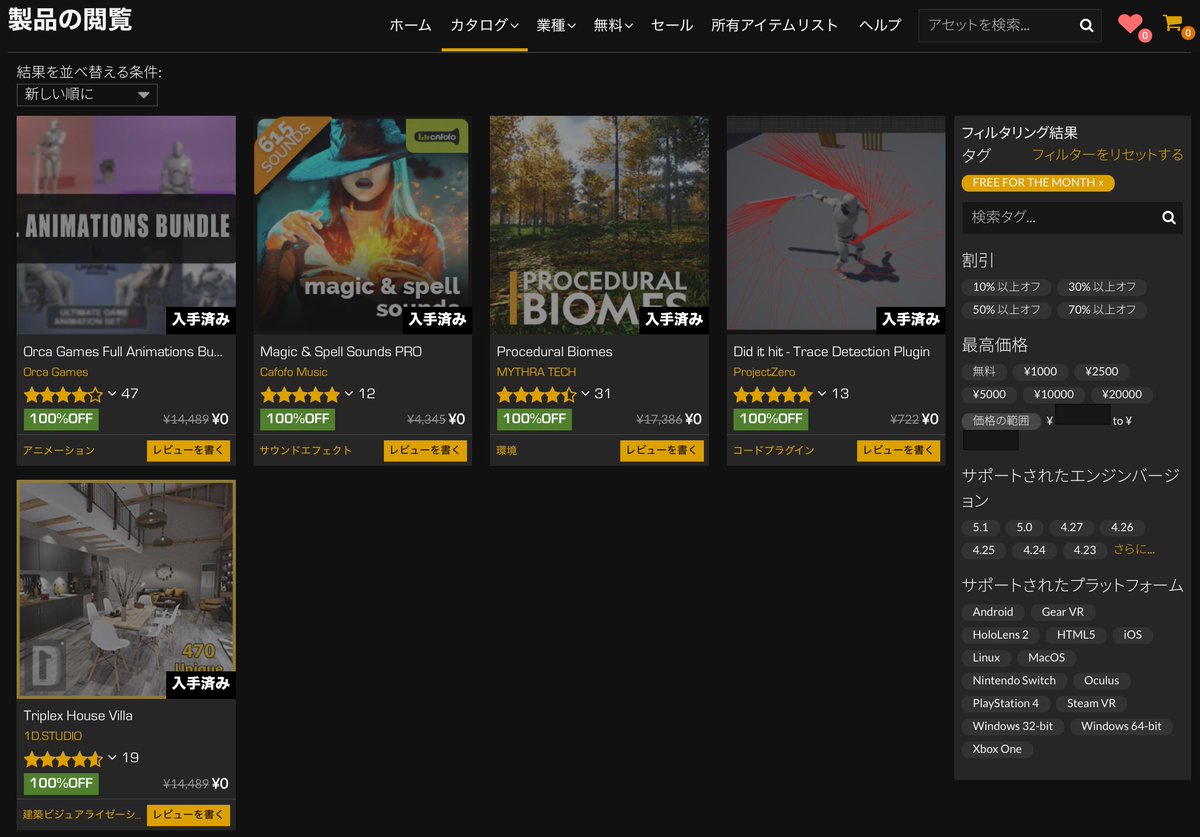
Task: Filter by Windows 64-bit platform
Action: coord(1121,727)
